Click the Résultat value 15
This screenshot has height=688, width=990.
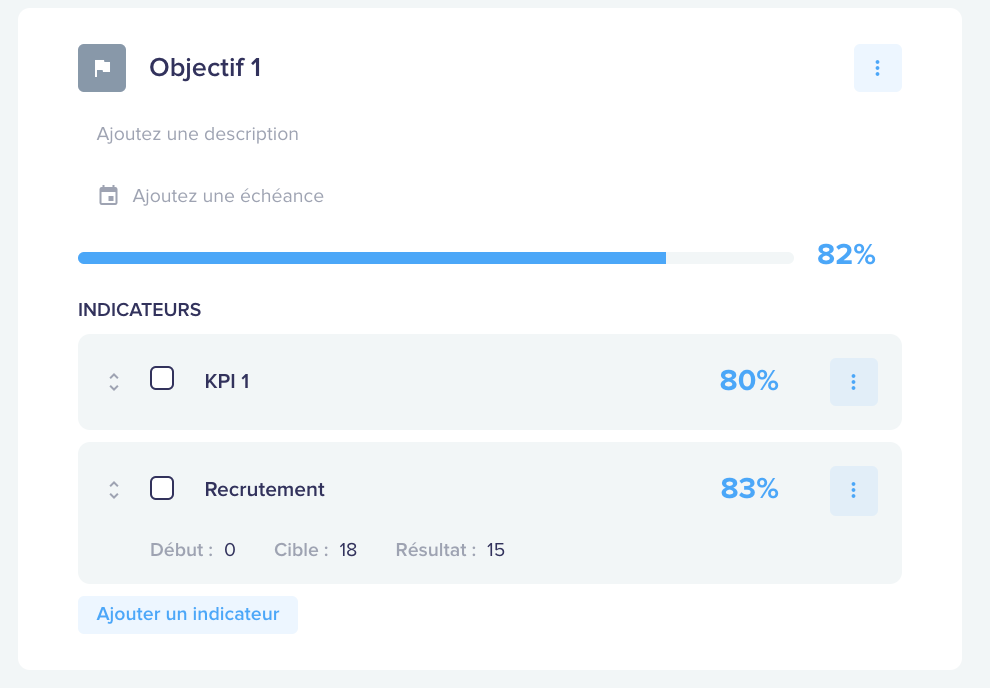[x=496, y=550]
